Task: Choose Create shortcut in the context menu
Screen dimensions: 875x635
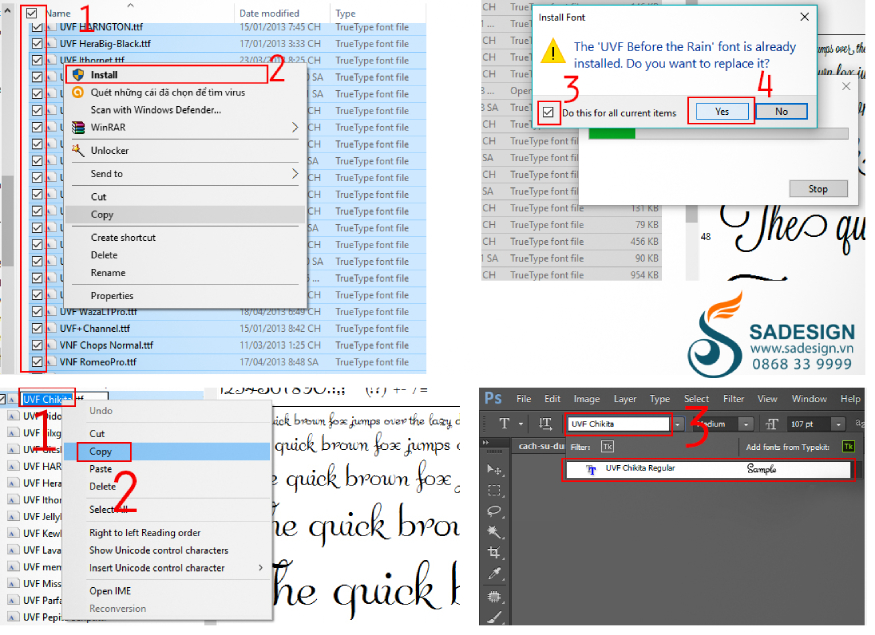Action: tap(124, 240)
